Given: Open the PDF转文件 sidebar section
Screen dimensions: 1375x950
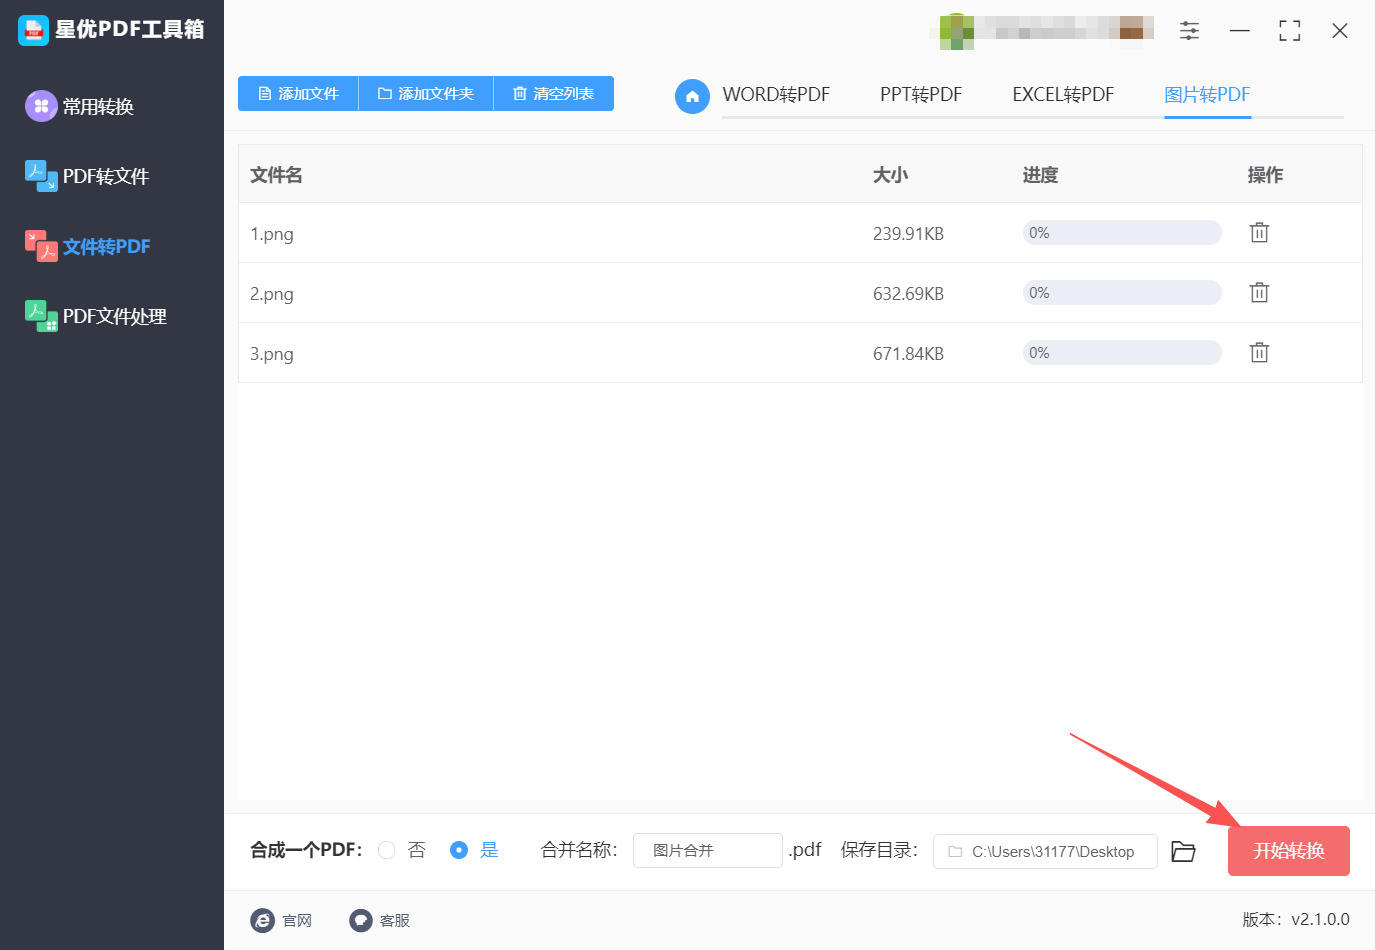Looking at the screenshot, I should pos(87,176).
